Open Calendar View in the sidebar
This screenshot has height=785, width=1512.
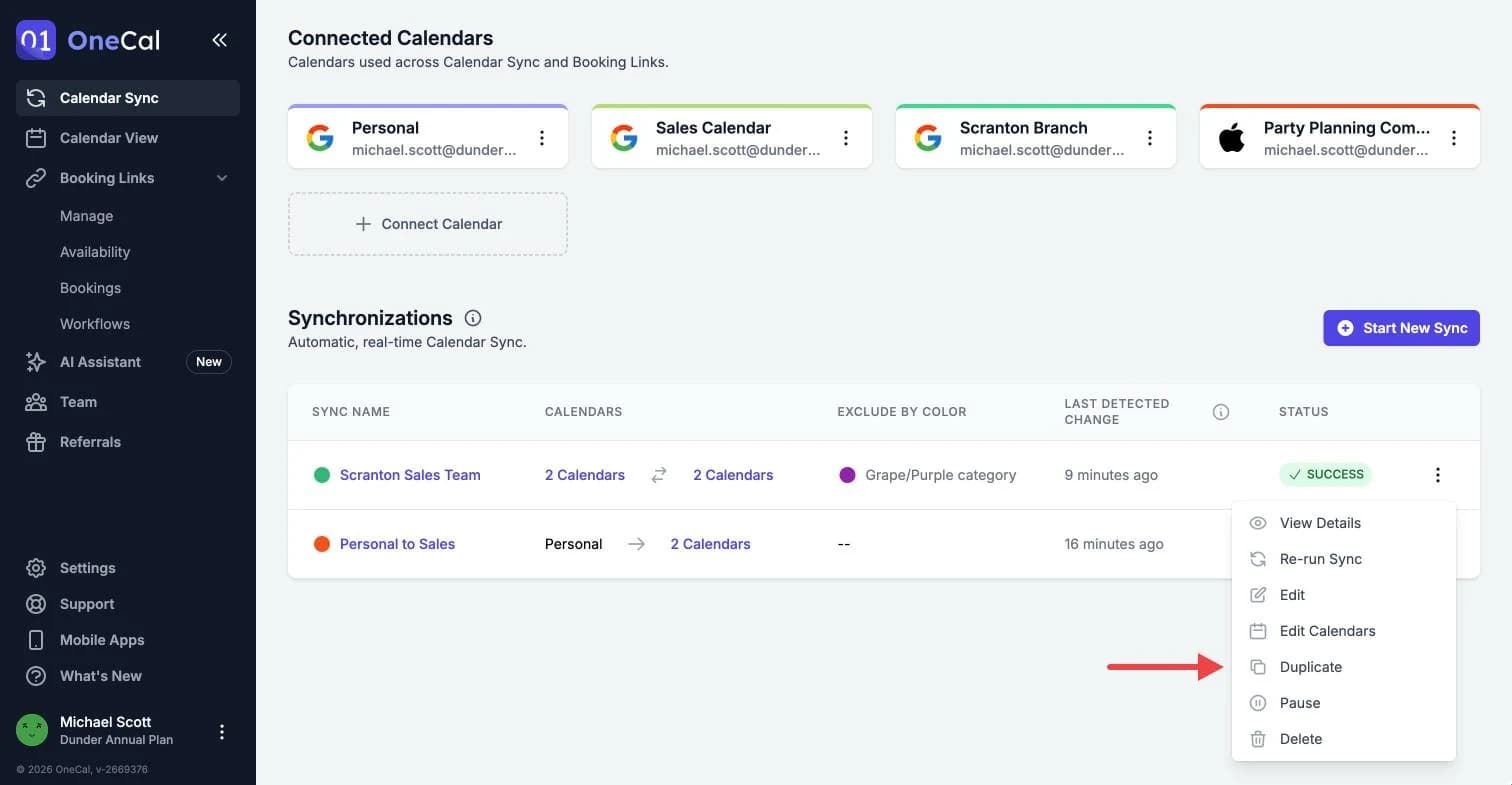[x=128, y=138]
